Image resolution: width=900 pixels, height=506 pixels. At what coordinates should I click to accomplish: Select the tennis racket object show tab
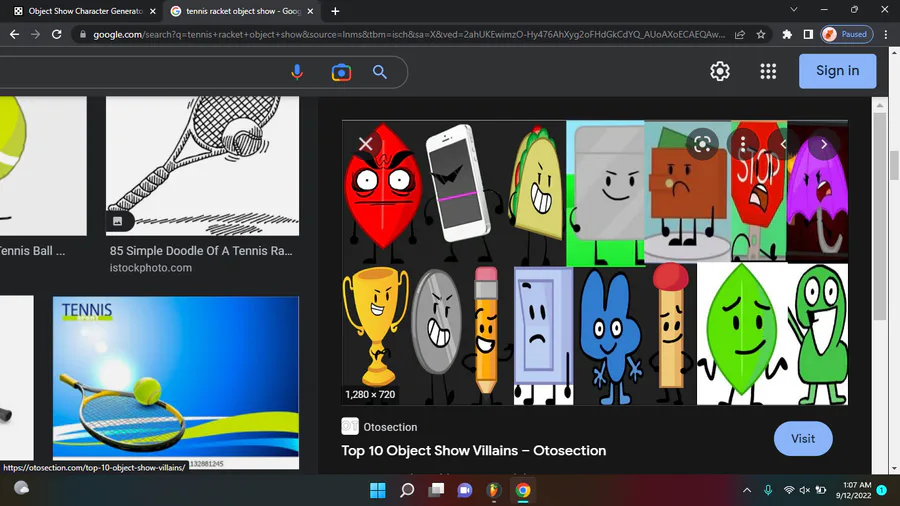click(x=242, y=11)
